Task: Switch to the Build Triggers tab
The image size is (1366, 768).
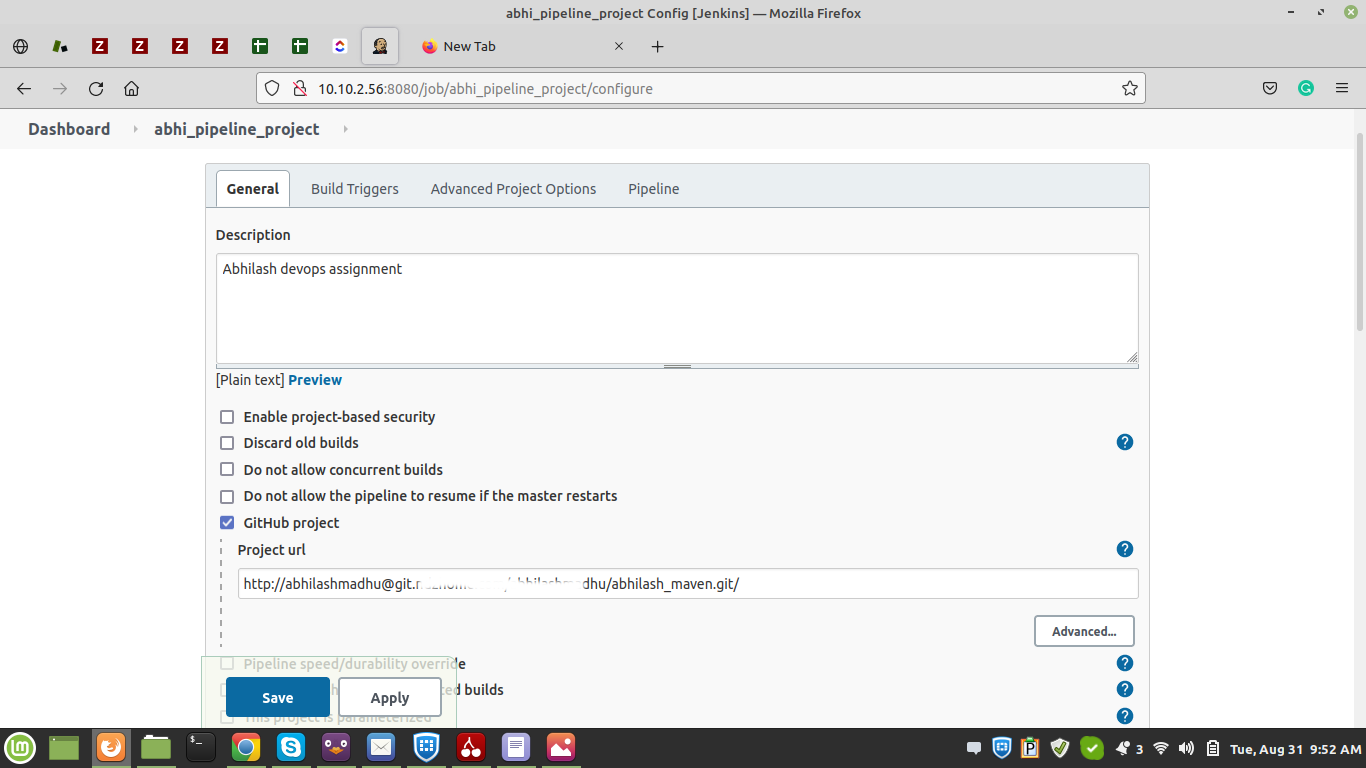Action: [x=355, y=188]
